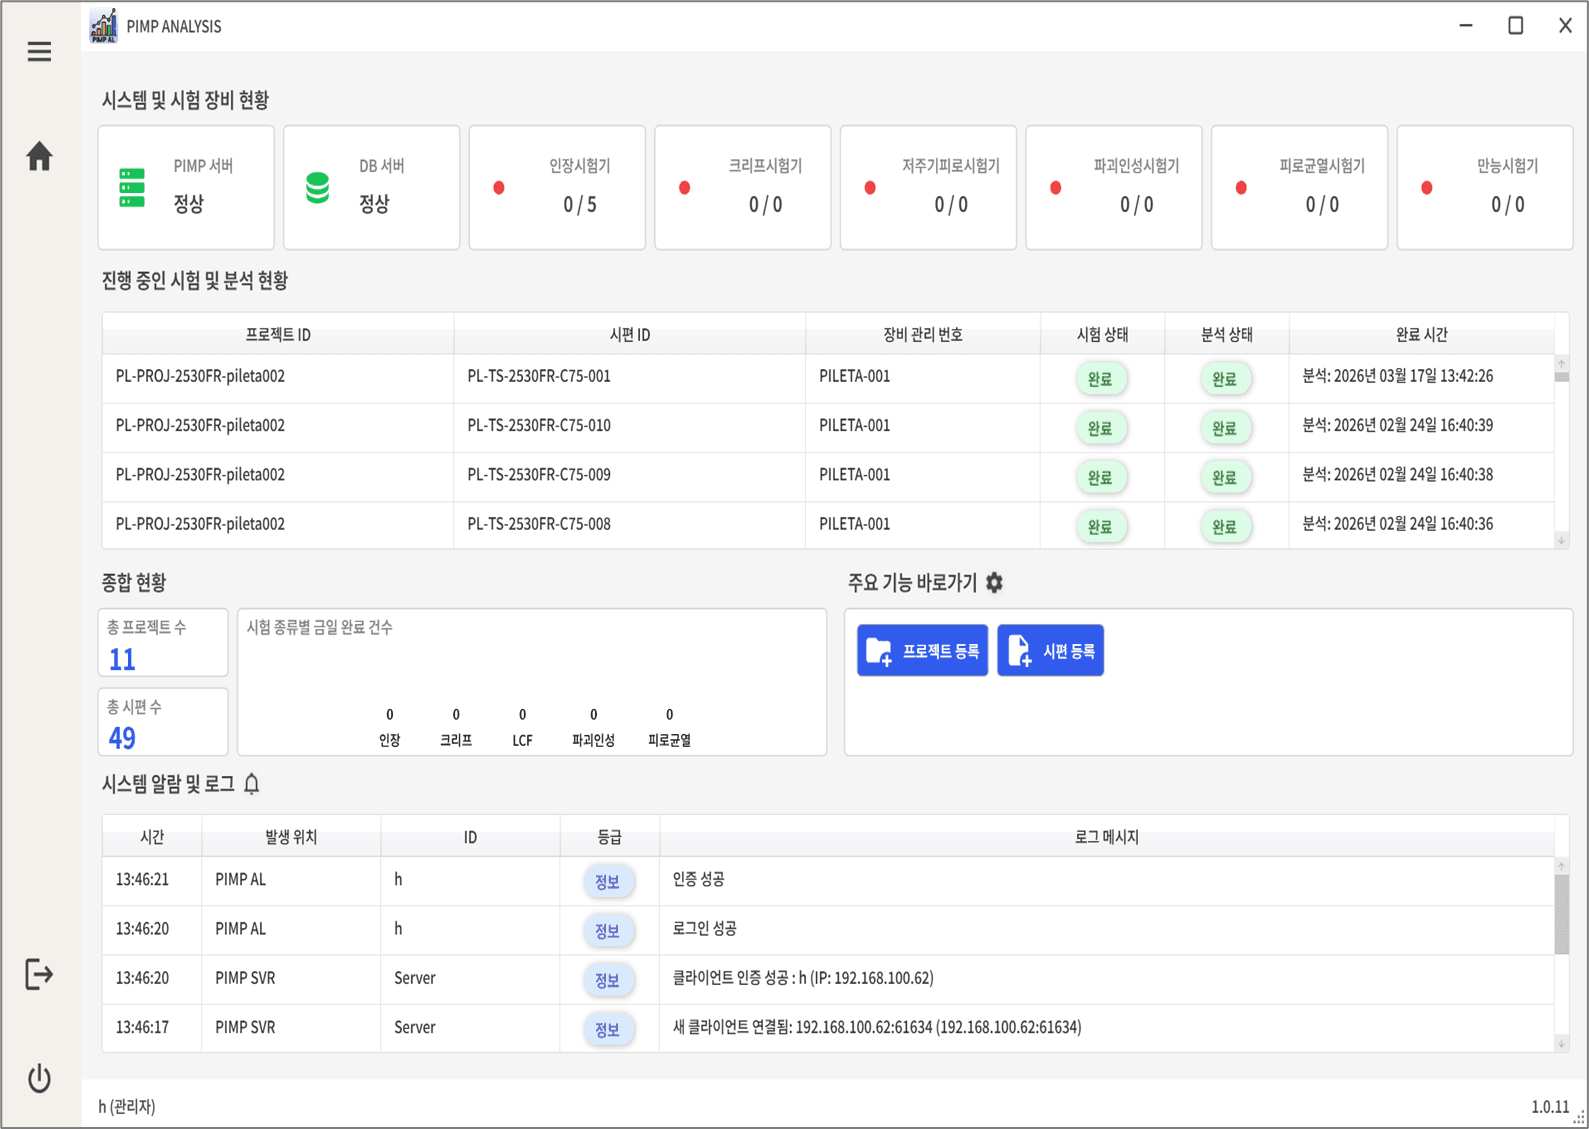Click the 시험 상태 column header
Image resolution: width=1589 pixels, height=1129 pixels.
1103,334
